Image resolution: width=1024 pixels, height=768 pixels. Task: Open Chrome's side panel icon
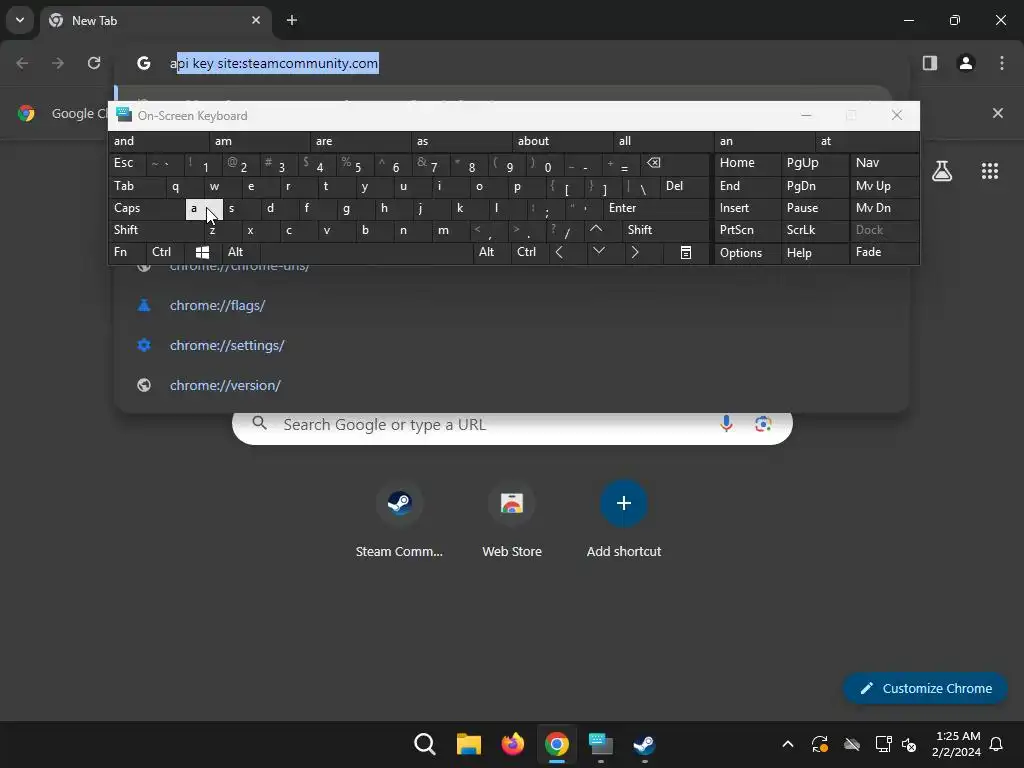pos(929,63)
